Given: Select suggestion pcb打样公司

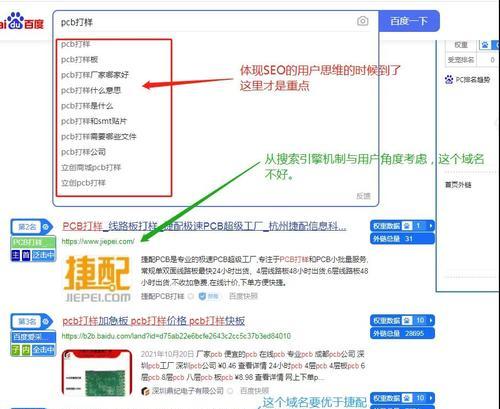Looking at the screenshot, I should [x=83, y=152].
